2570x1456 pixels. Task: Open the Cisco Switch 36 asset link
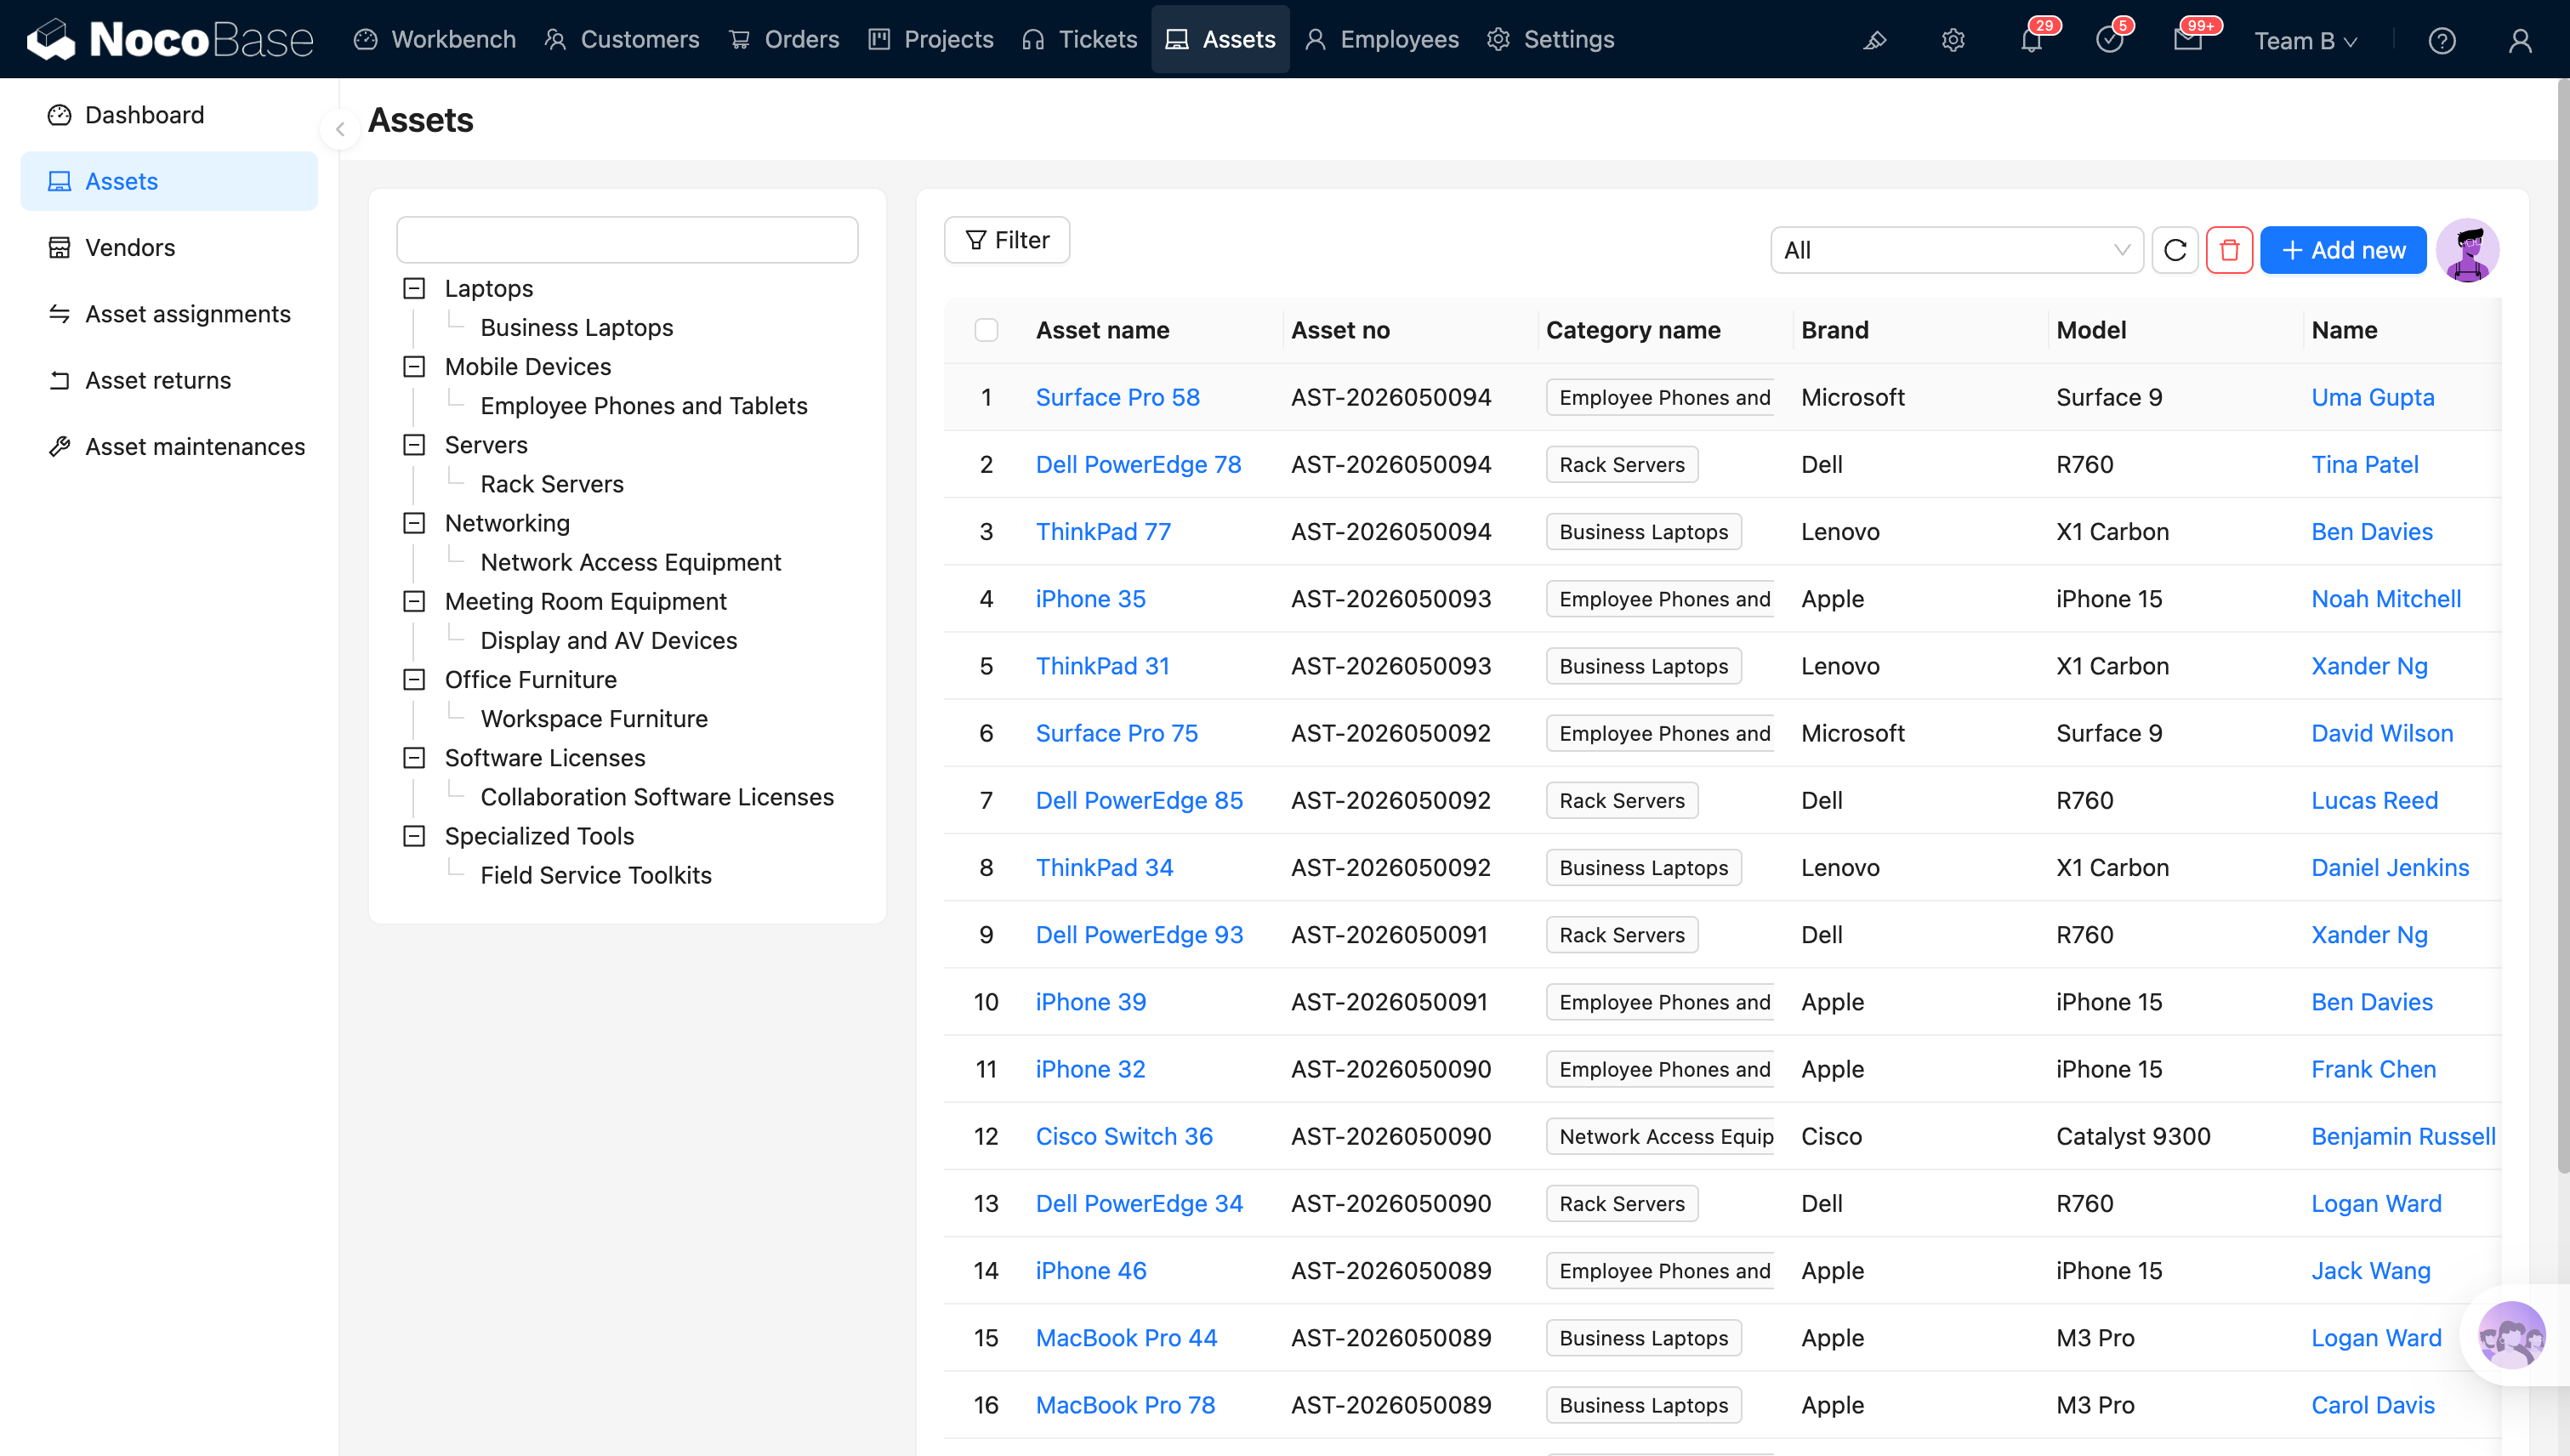point(1124,1136)
